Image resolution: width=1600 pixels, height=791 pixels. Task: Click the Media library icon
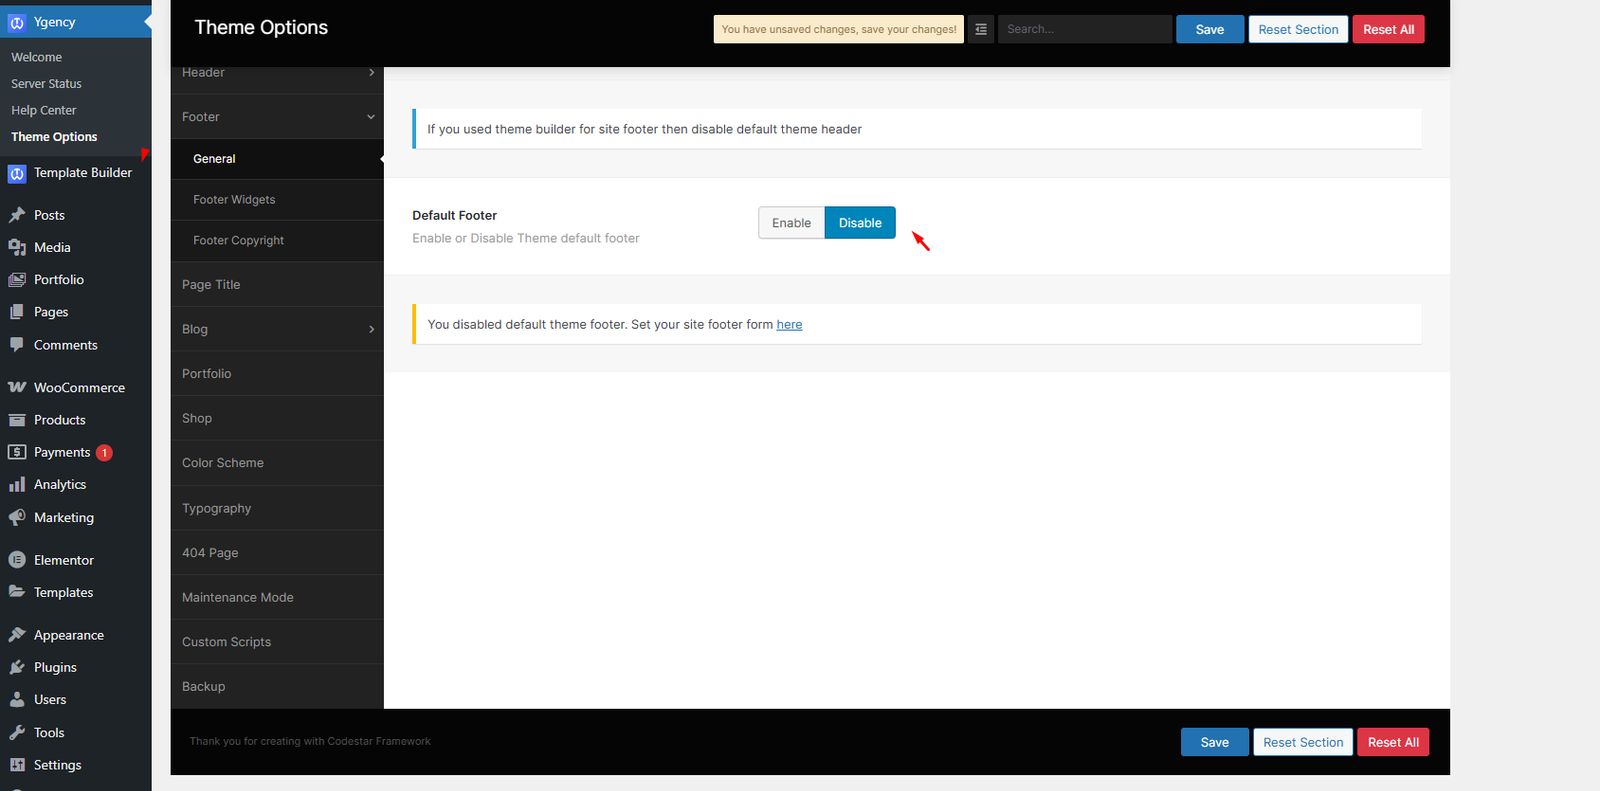point(17,247)
